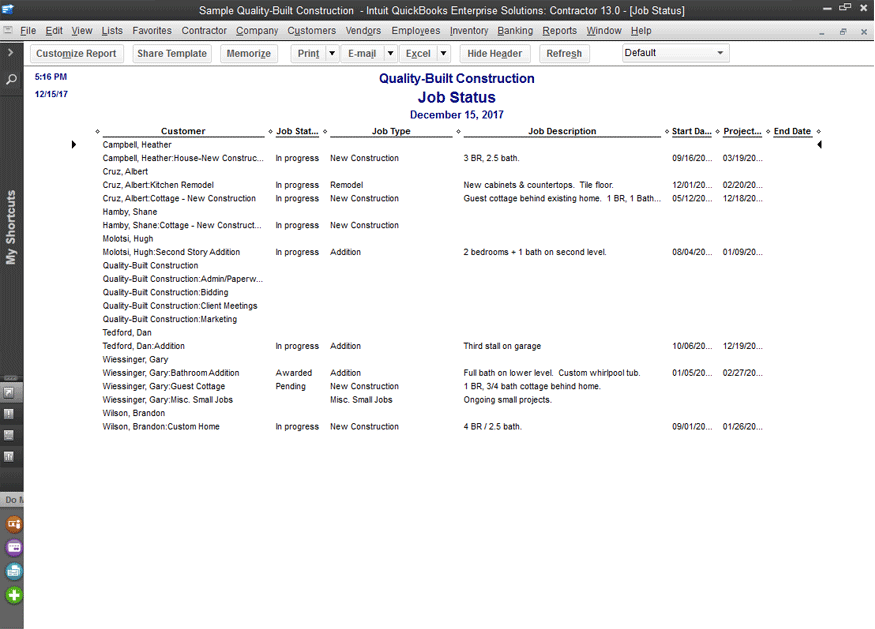Expand the collapsed My Shortcuts sidebar arrow

(x=10, y=52)
